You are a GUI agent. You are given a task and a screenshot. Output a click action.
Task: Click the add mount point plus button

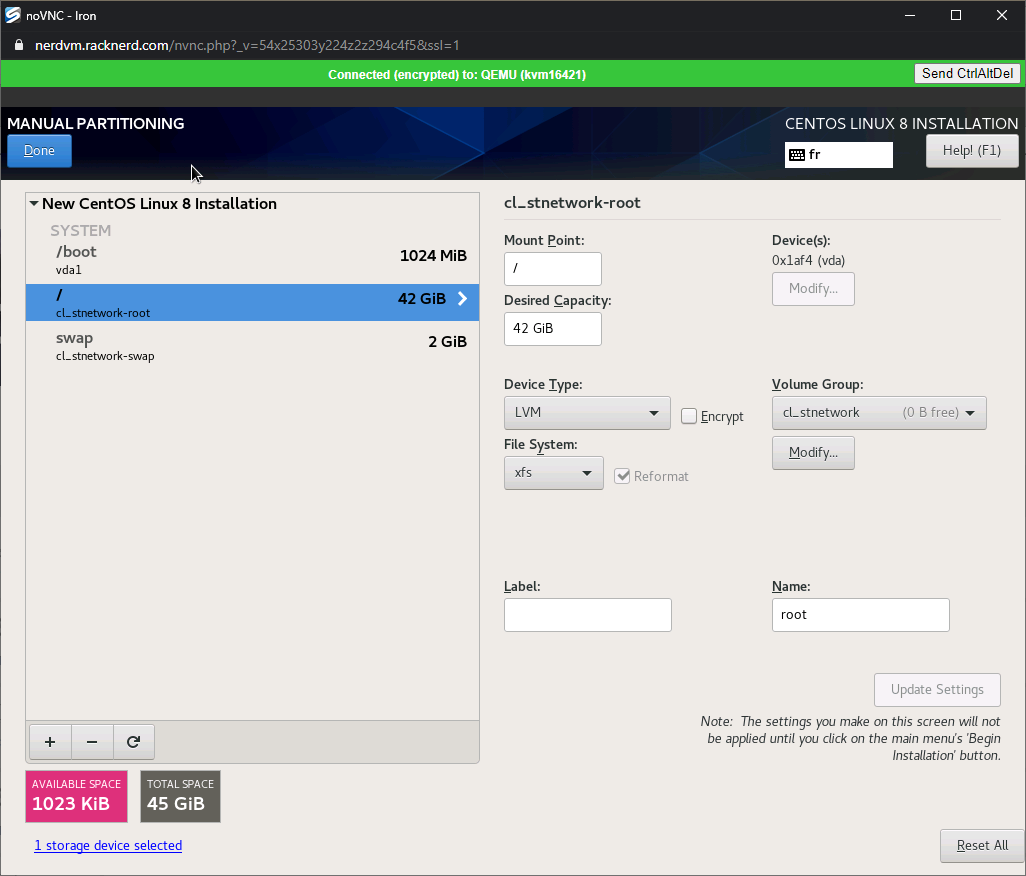tap(50, 742)
